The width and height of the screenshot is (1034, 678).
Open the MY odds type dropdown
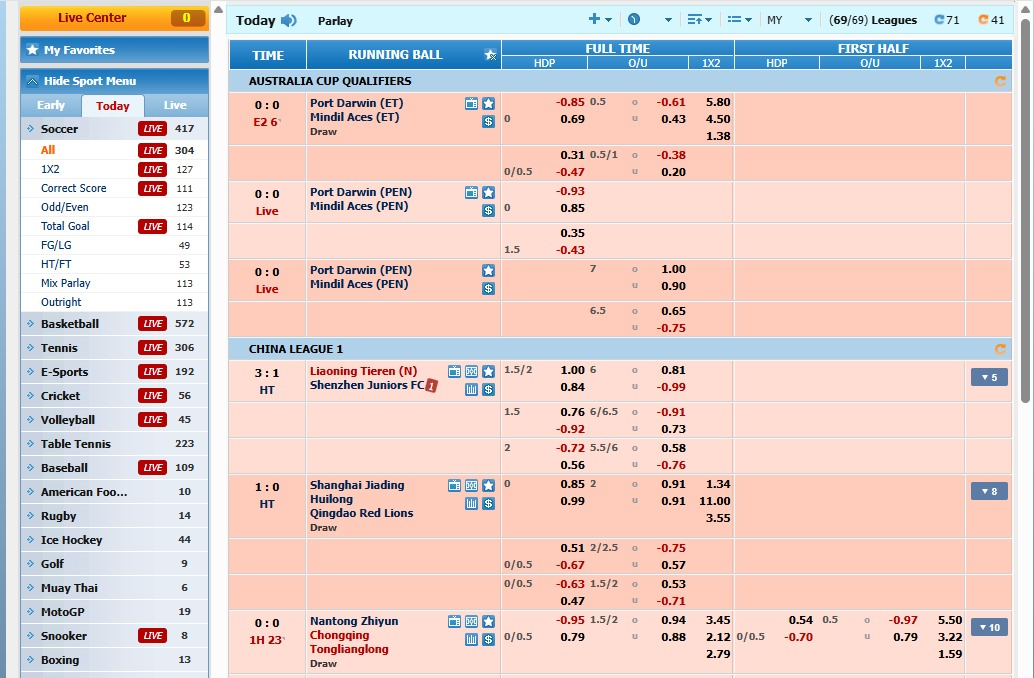tap(789, 20)
